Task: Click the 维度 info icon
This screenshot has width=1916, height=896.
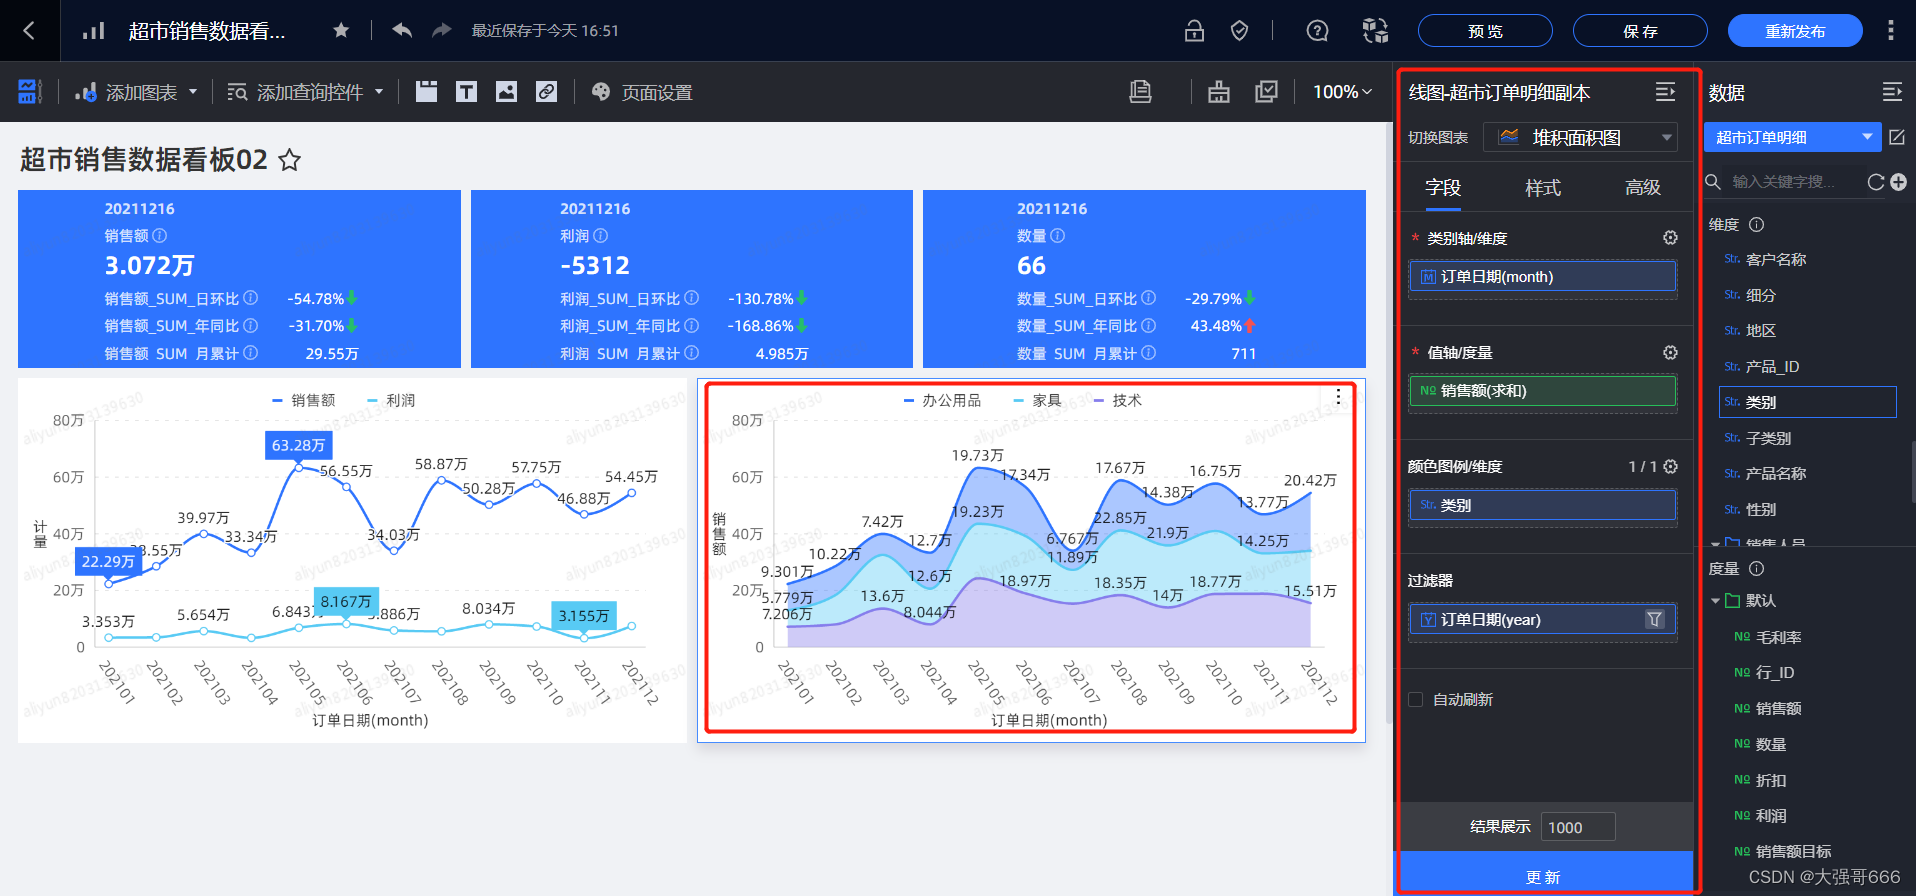Action: (1757, 225)
